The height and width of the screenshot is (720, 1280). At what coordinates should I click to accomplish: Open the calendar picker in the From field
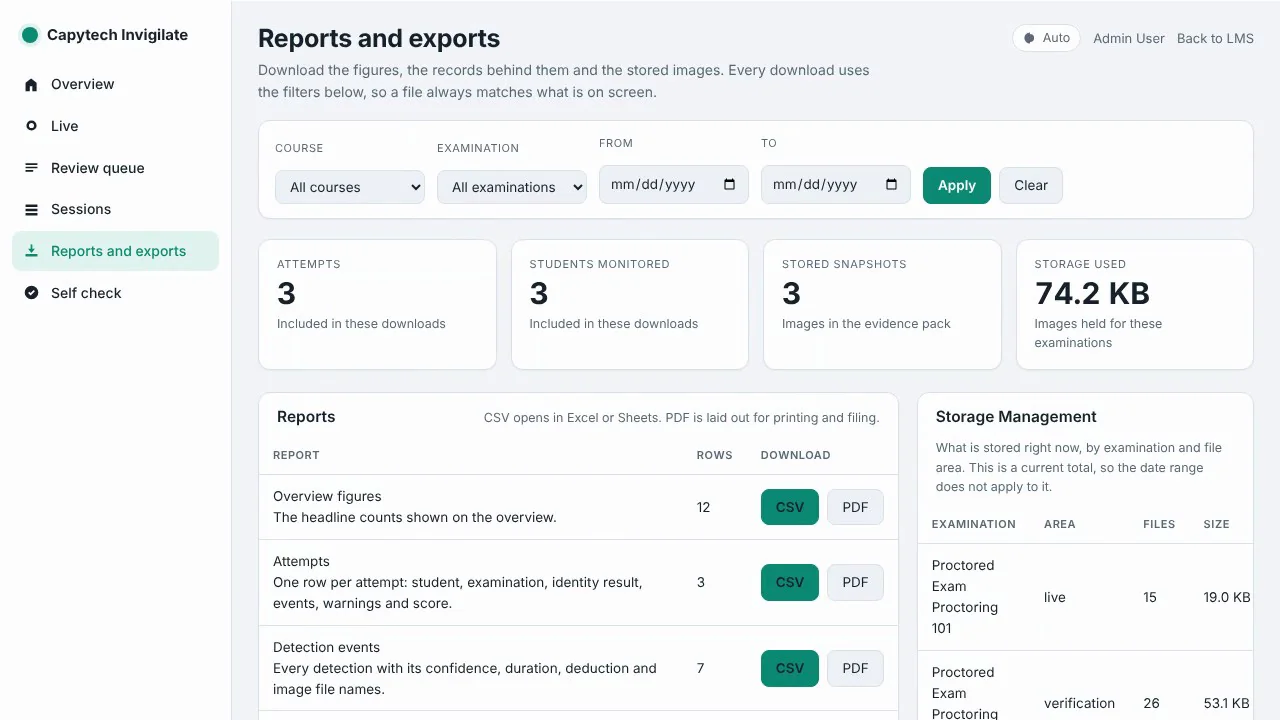pyautogui.click(x=729, y=185)
